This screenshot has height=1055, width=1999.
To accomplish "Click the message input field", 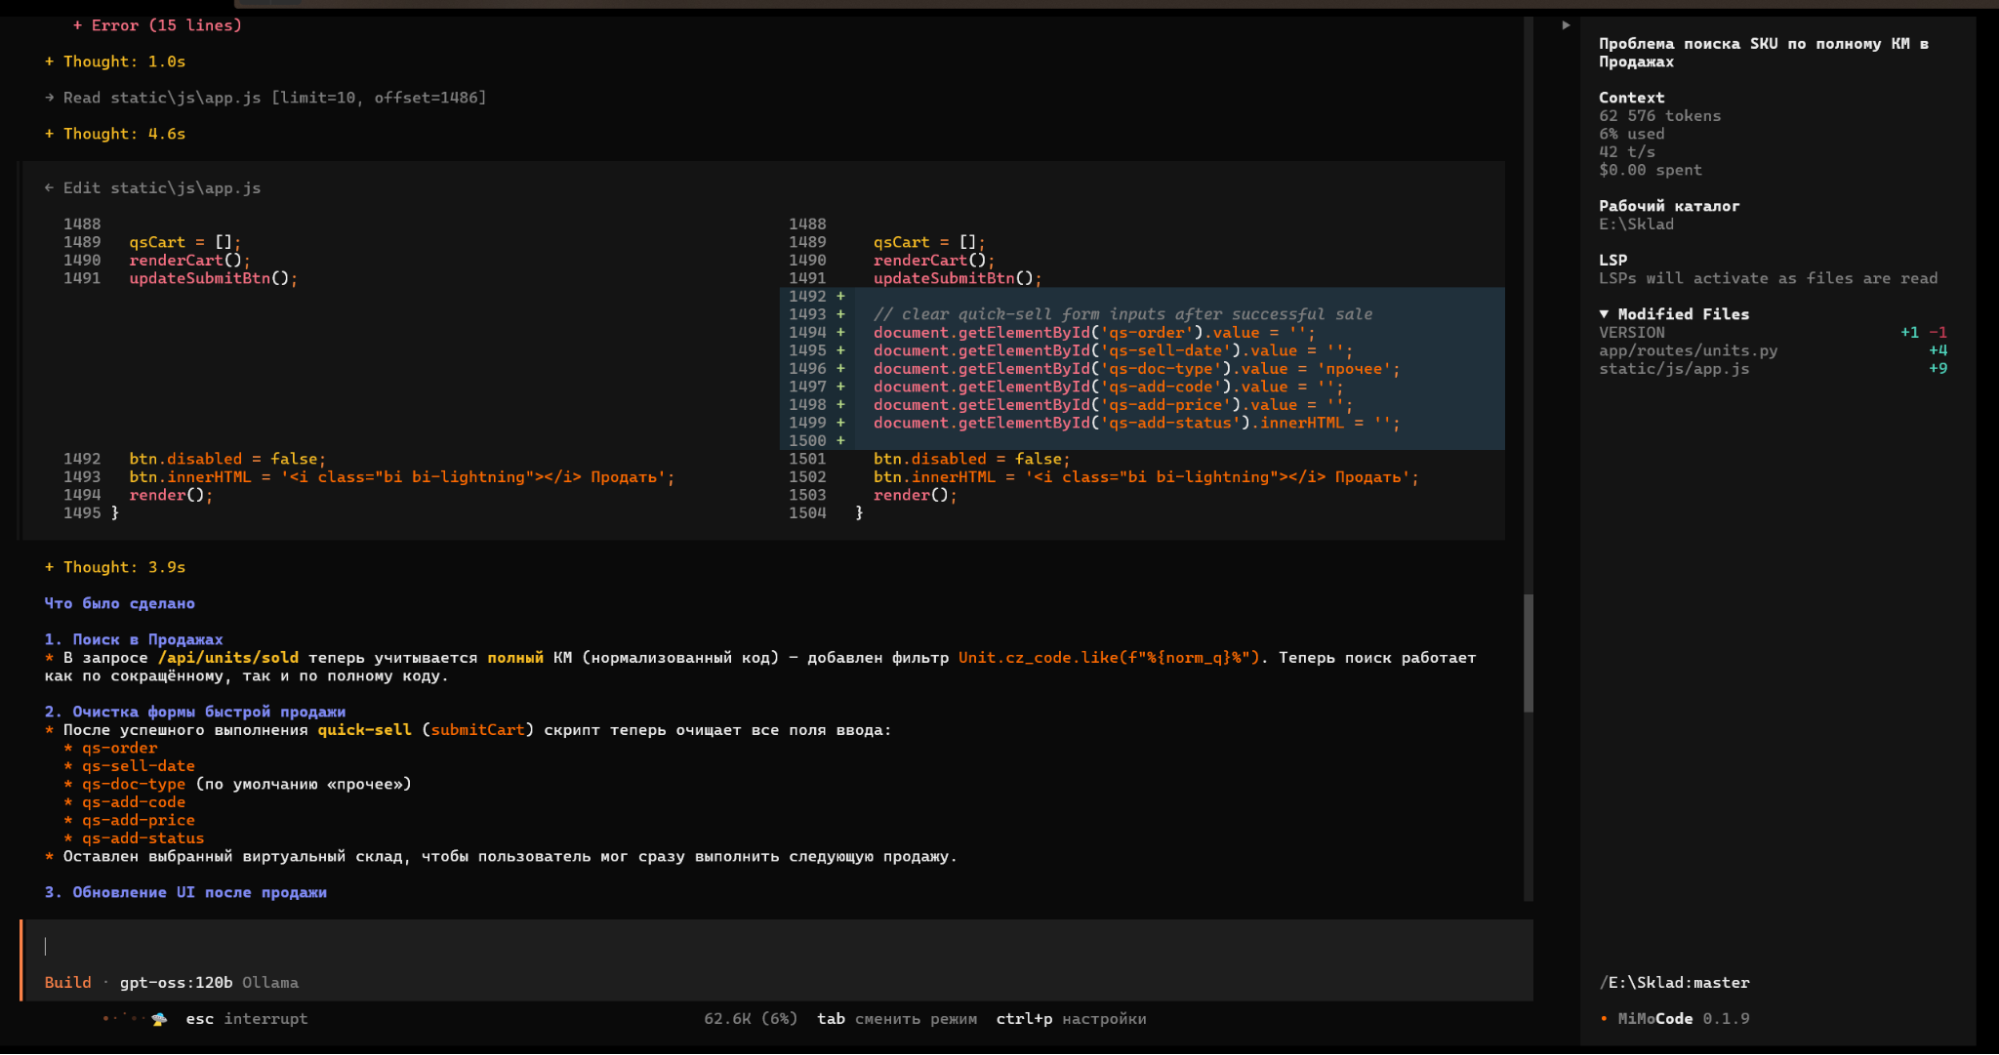I will 776,946.
